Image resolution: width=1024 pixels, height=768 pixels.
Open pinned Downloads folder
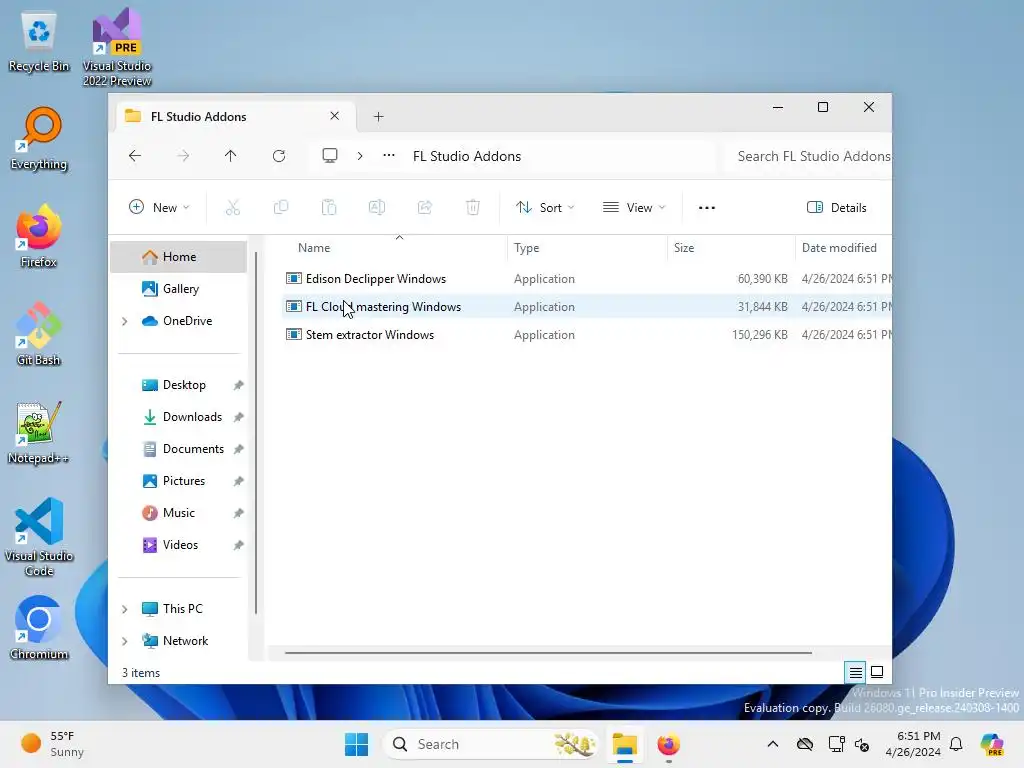pos(192,417)
